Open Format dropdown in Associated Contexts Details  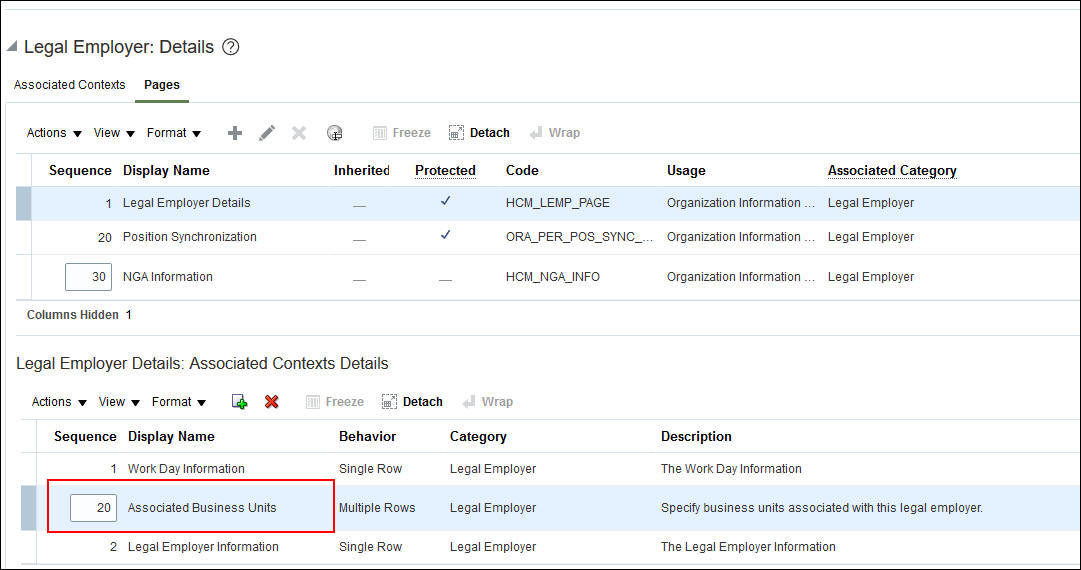179,401
